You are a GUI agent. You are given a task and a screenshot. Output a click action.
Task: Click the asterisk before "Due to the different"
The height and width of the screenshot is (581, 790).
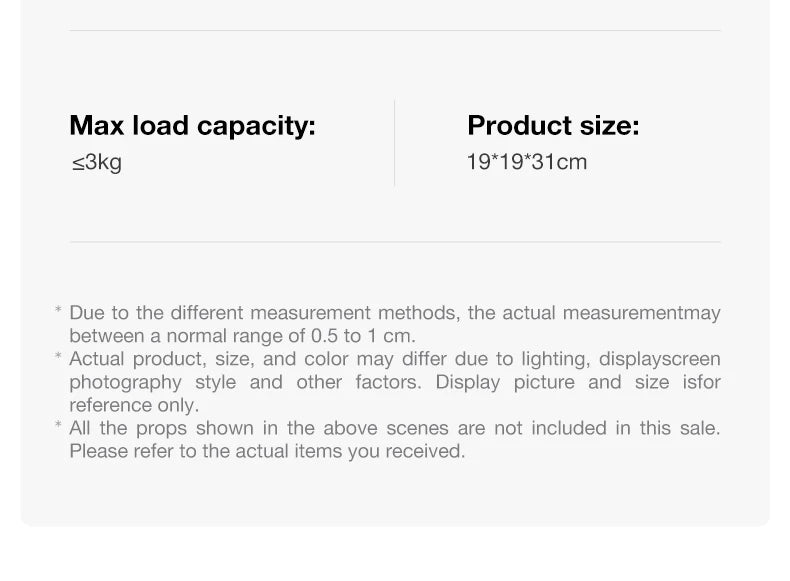[x=58, y=314]
